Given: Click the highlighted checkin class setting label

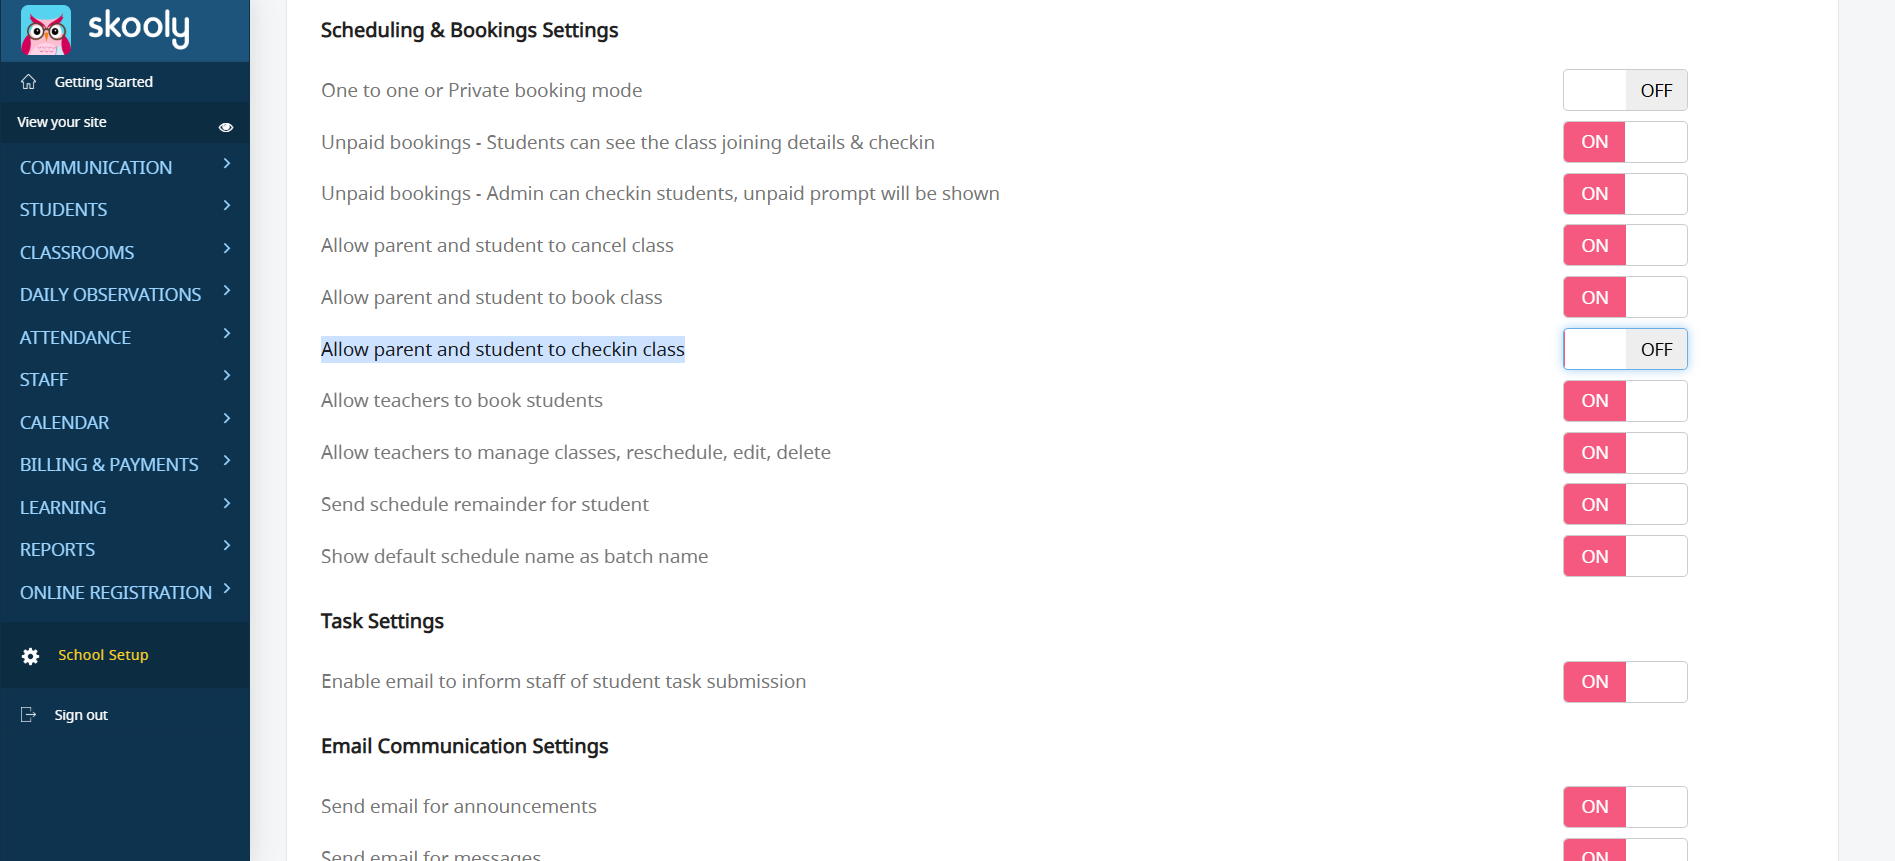Looking at the screenshot, I should pyautogui.click(x=502, y=349).
